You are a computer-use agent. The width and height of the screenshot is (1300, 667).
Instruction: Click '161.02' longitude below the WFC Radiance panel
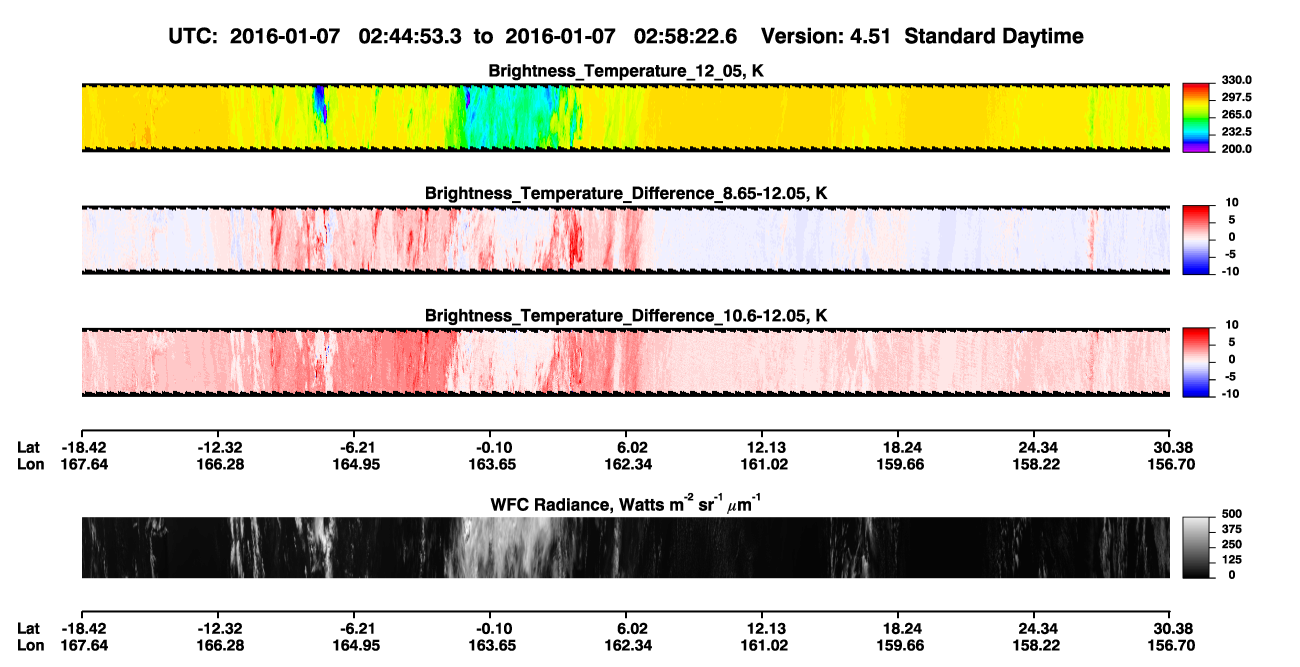coord(763,644)
